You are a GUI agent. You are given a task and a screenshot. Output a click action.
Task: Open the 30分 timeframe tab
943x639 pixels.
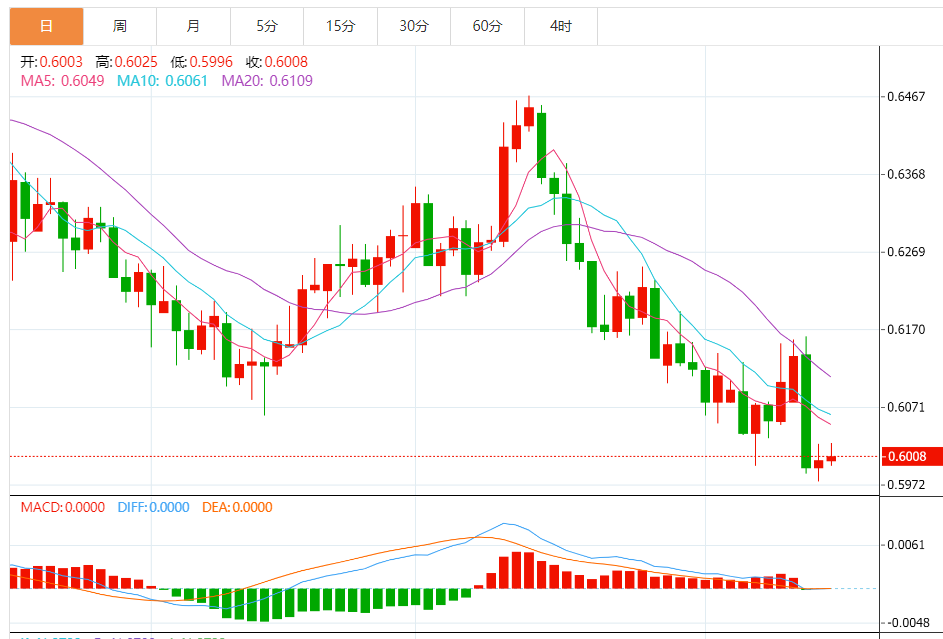click(x=414, y=26)
